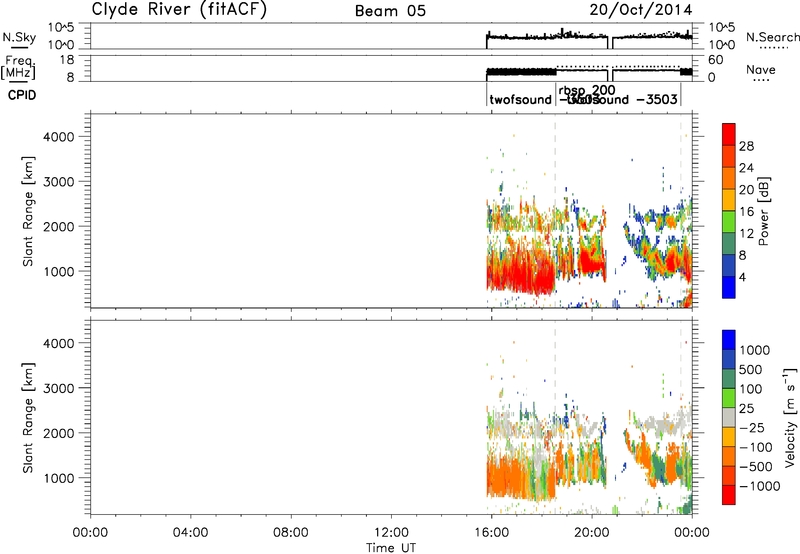
Task: Click the '08:00' time tick label
Action: tap(291, 533)
